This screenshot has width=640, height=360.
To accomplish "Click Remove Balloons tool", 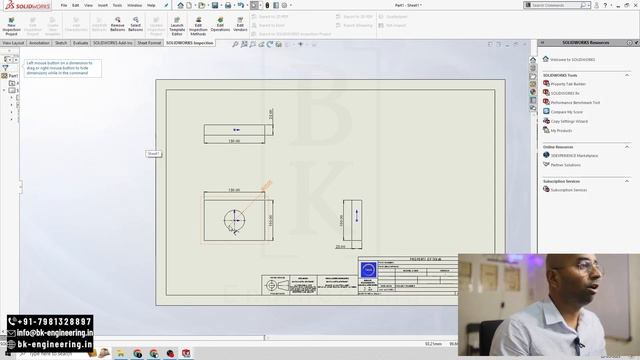I will (x=118, y=24).
